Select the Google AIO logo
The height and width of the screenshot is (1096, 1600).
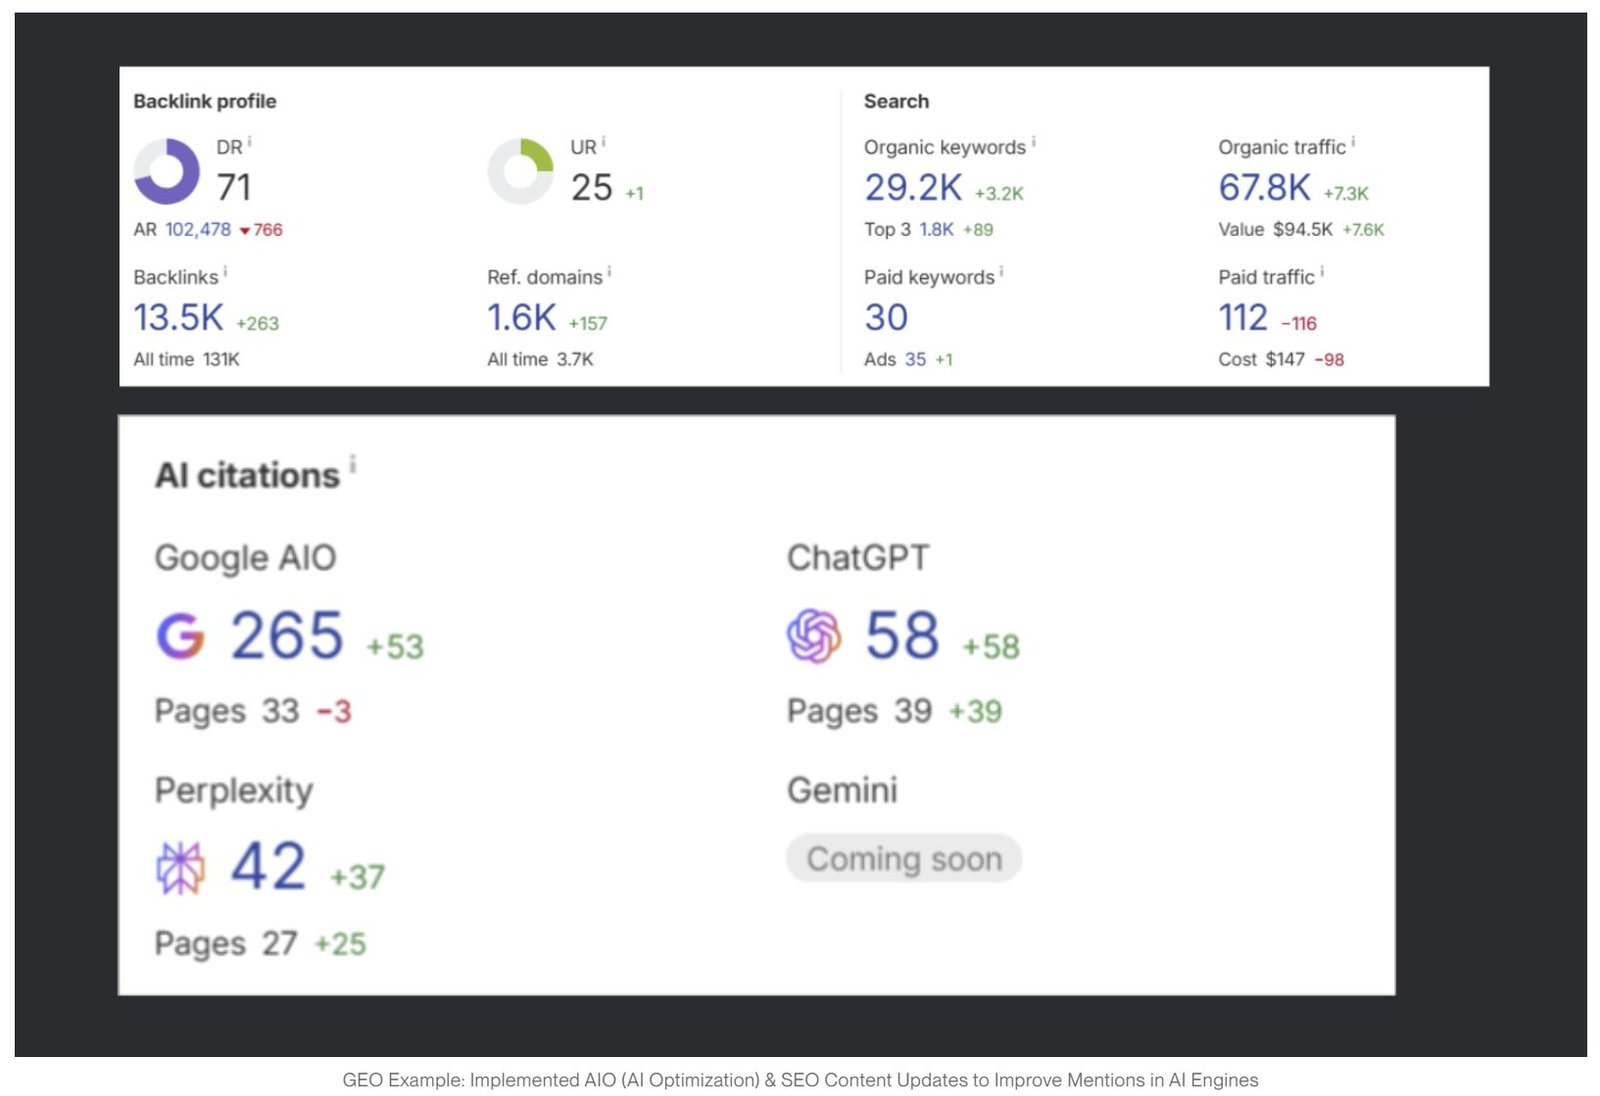click(180, 634)
